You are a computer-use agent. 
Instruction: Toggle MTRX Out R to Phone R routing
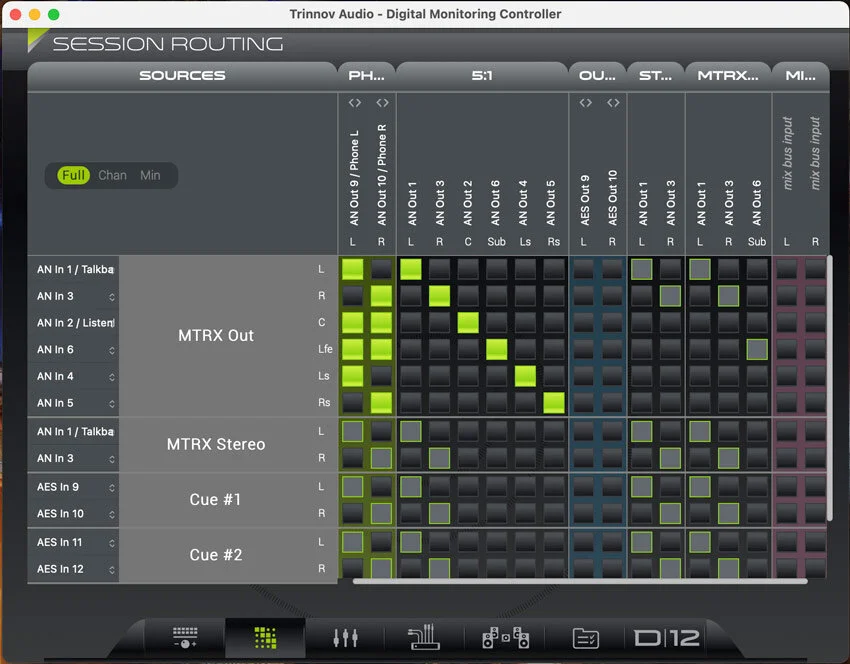[x=382, y=296]
